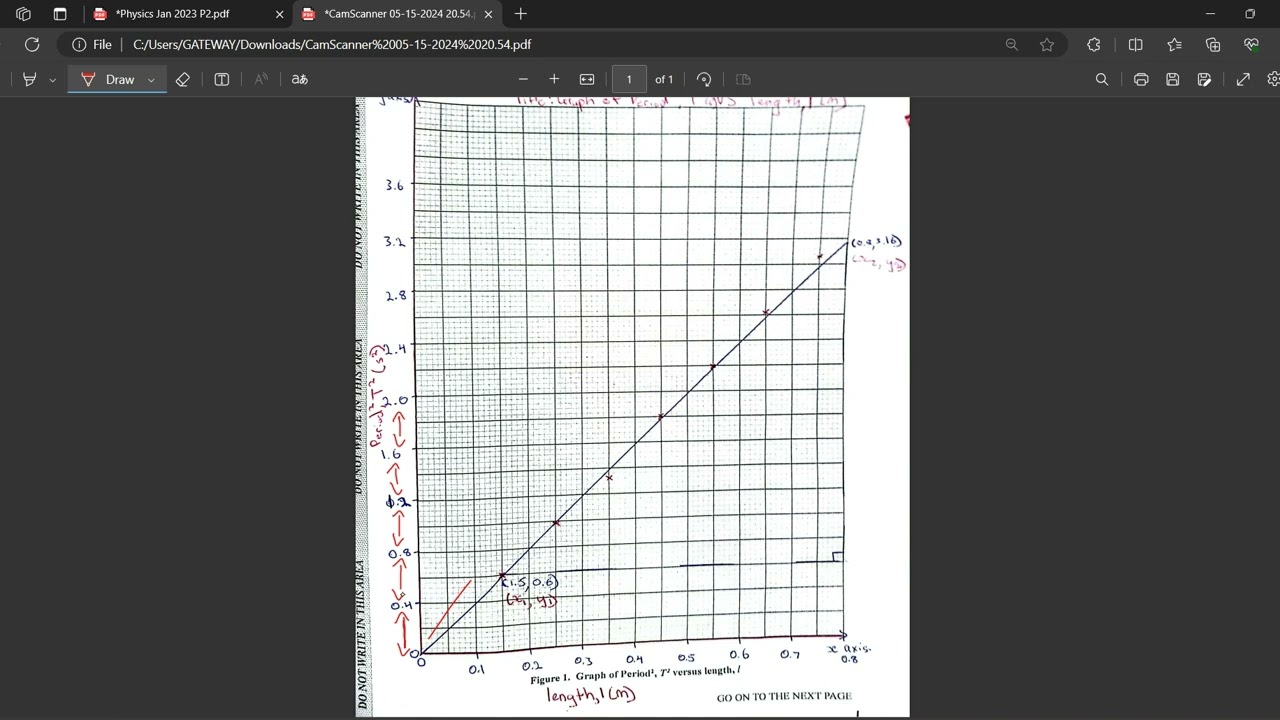1280x720 pixels.
Task: Minimize the browser window
Action: [1210, 14]
